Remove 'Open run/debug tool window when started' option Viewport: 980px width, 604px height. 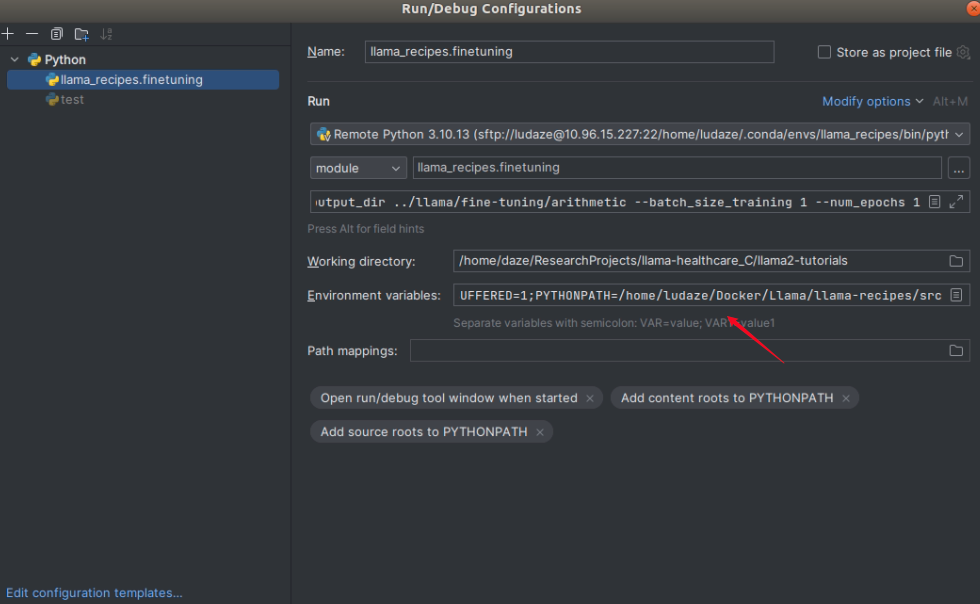(590, 398)
